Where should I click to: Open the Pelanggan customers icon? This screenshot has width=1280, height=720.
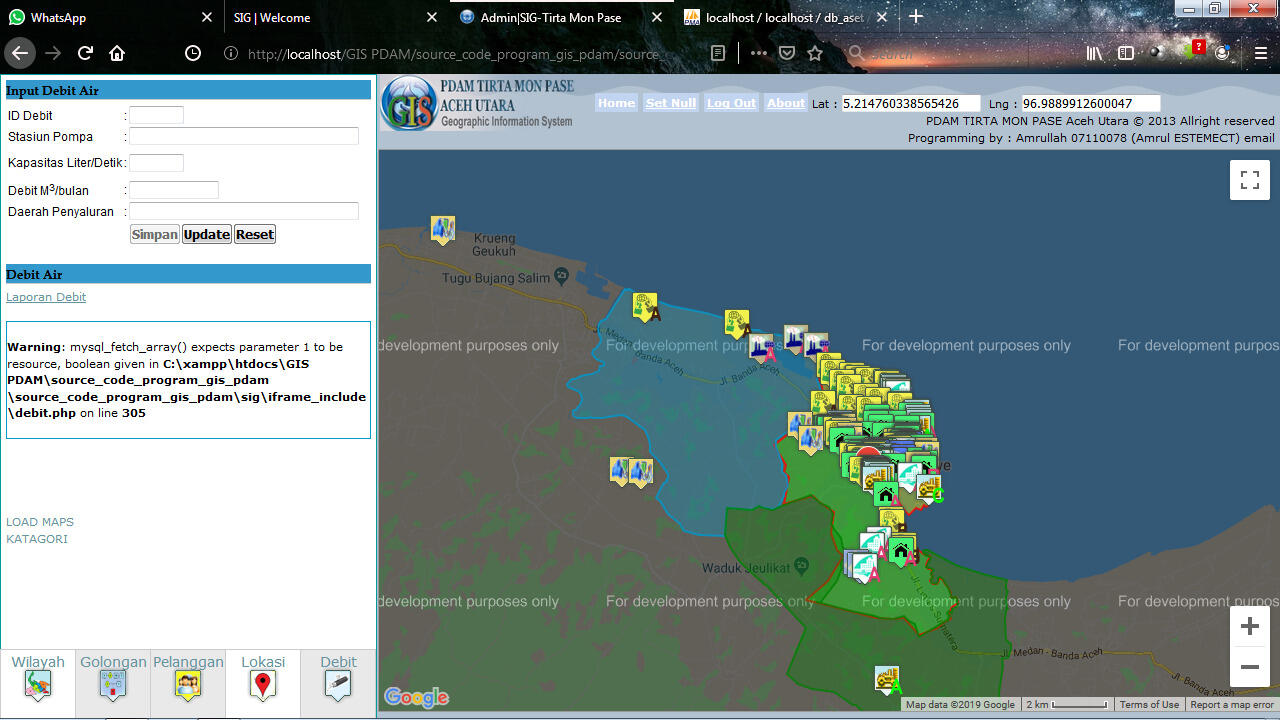click(x=188, y=684)
